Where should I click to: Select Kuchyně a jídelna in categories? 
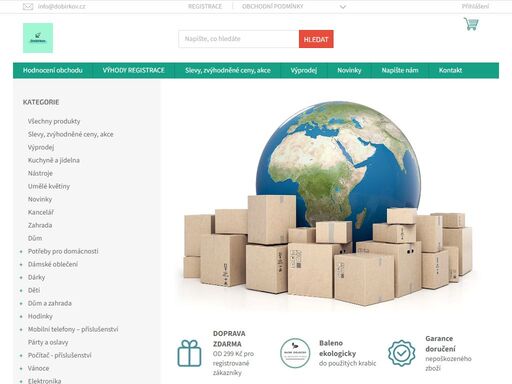pos(54,160)
